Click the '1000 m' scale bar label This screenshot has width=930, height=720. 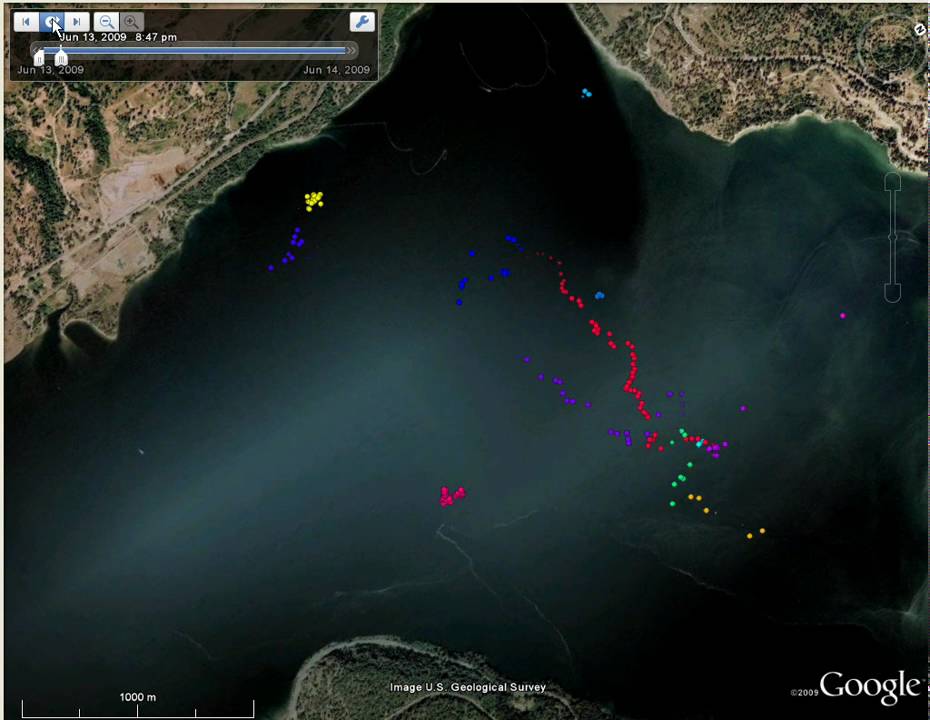[138, 697]
